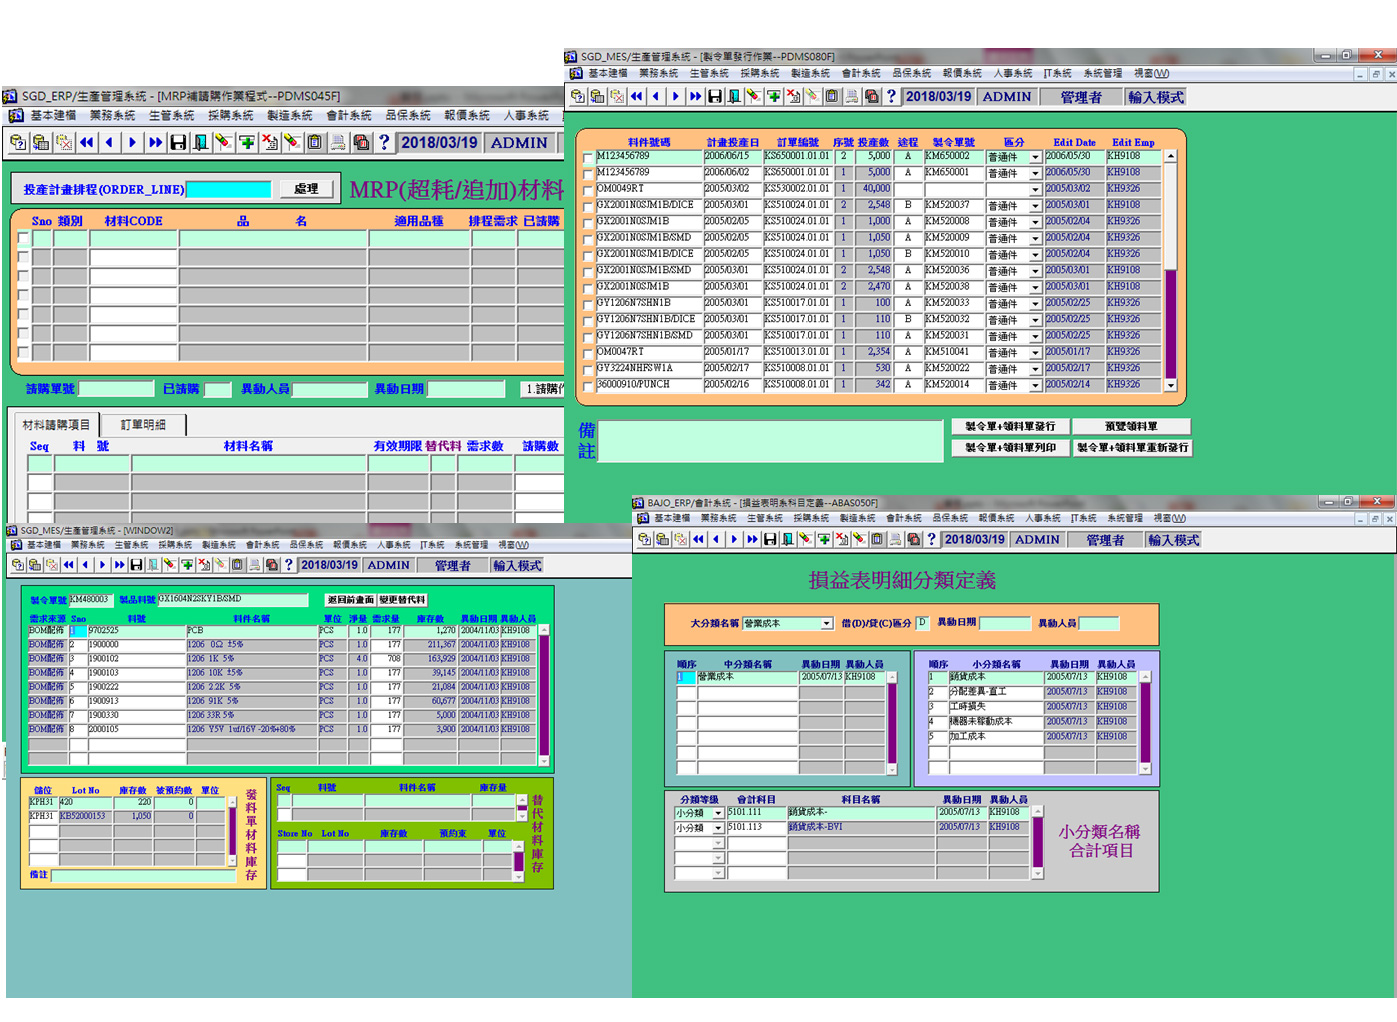Tick checkbox for row KM520037
Screen dimensions: 1397x1022
coord(588,206)
